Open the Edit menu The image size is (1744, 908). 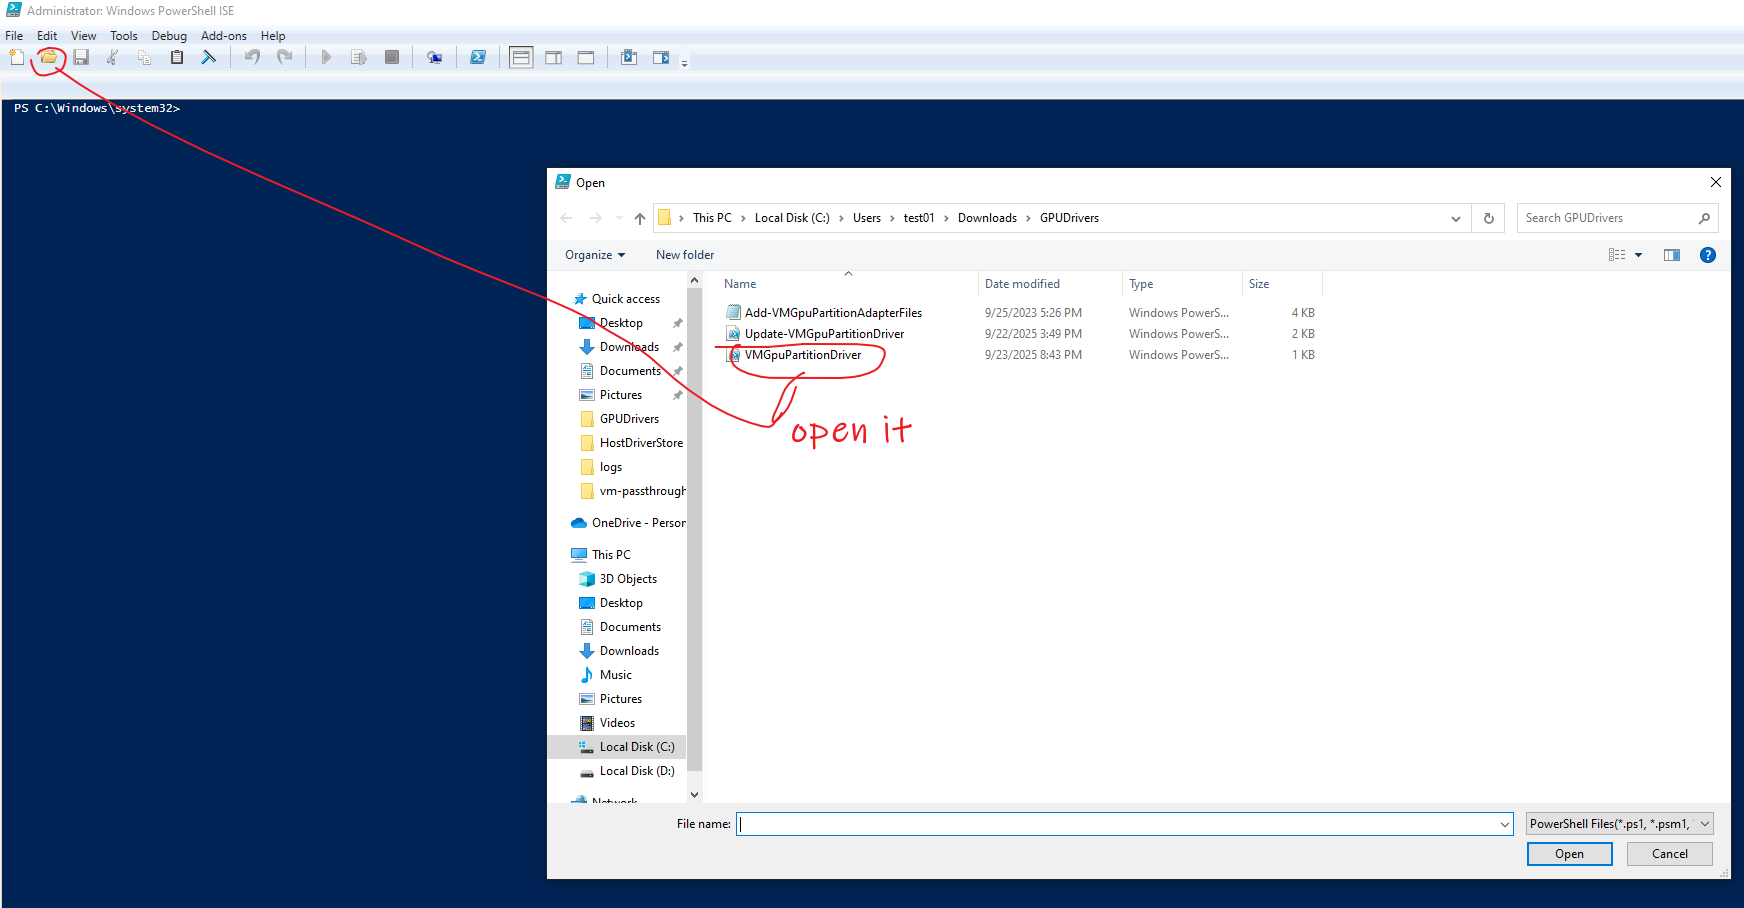click(x=47, y=36)
